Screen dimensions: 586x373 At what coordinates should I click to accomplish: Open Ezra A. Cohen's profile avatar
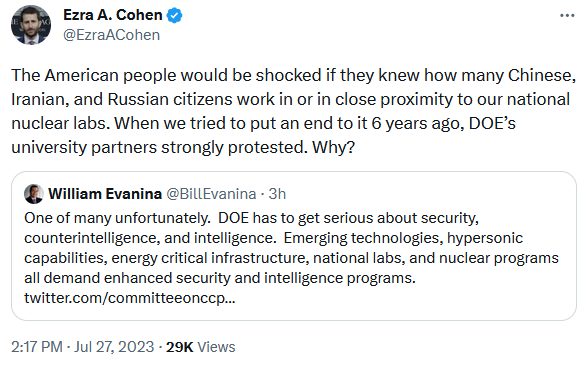[x=31, y=25]
